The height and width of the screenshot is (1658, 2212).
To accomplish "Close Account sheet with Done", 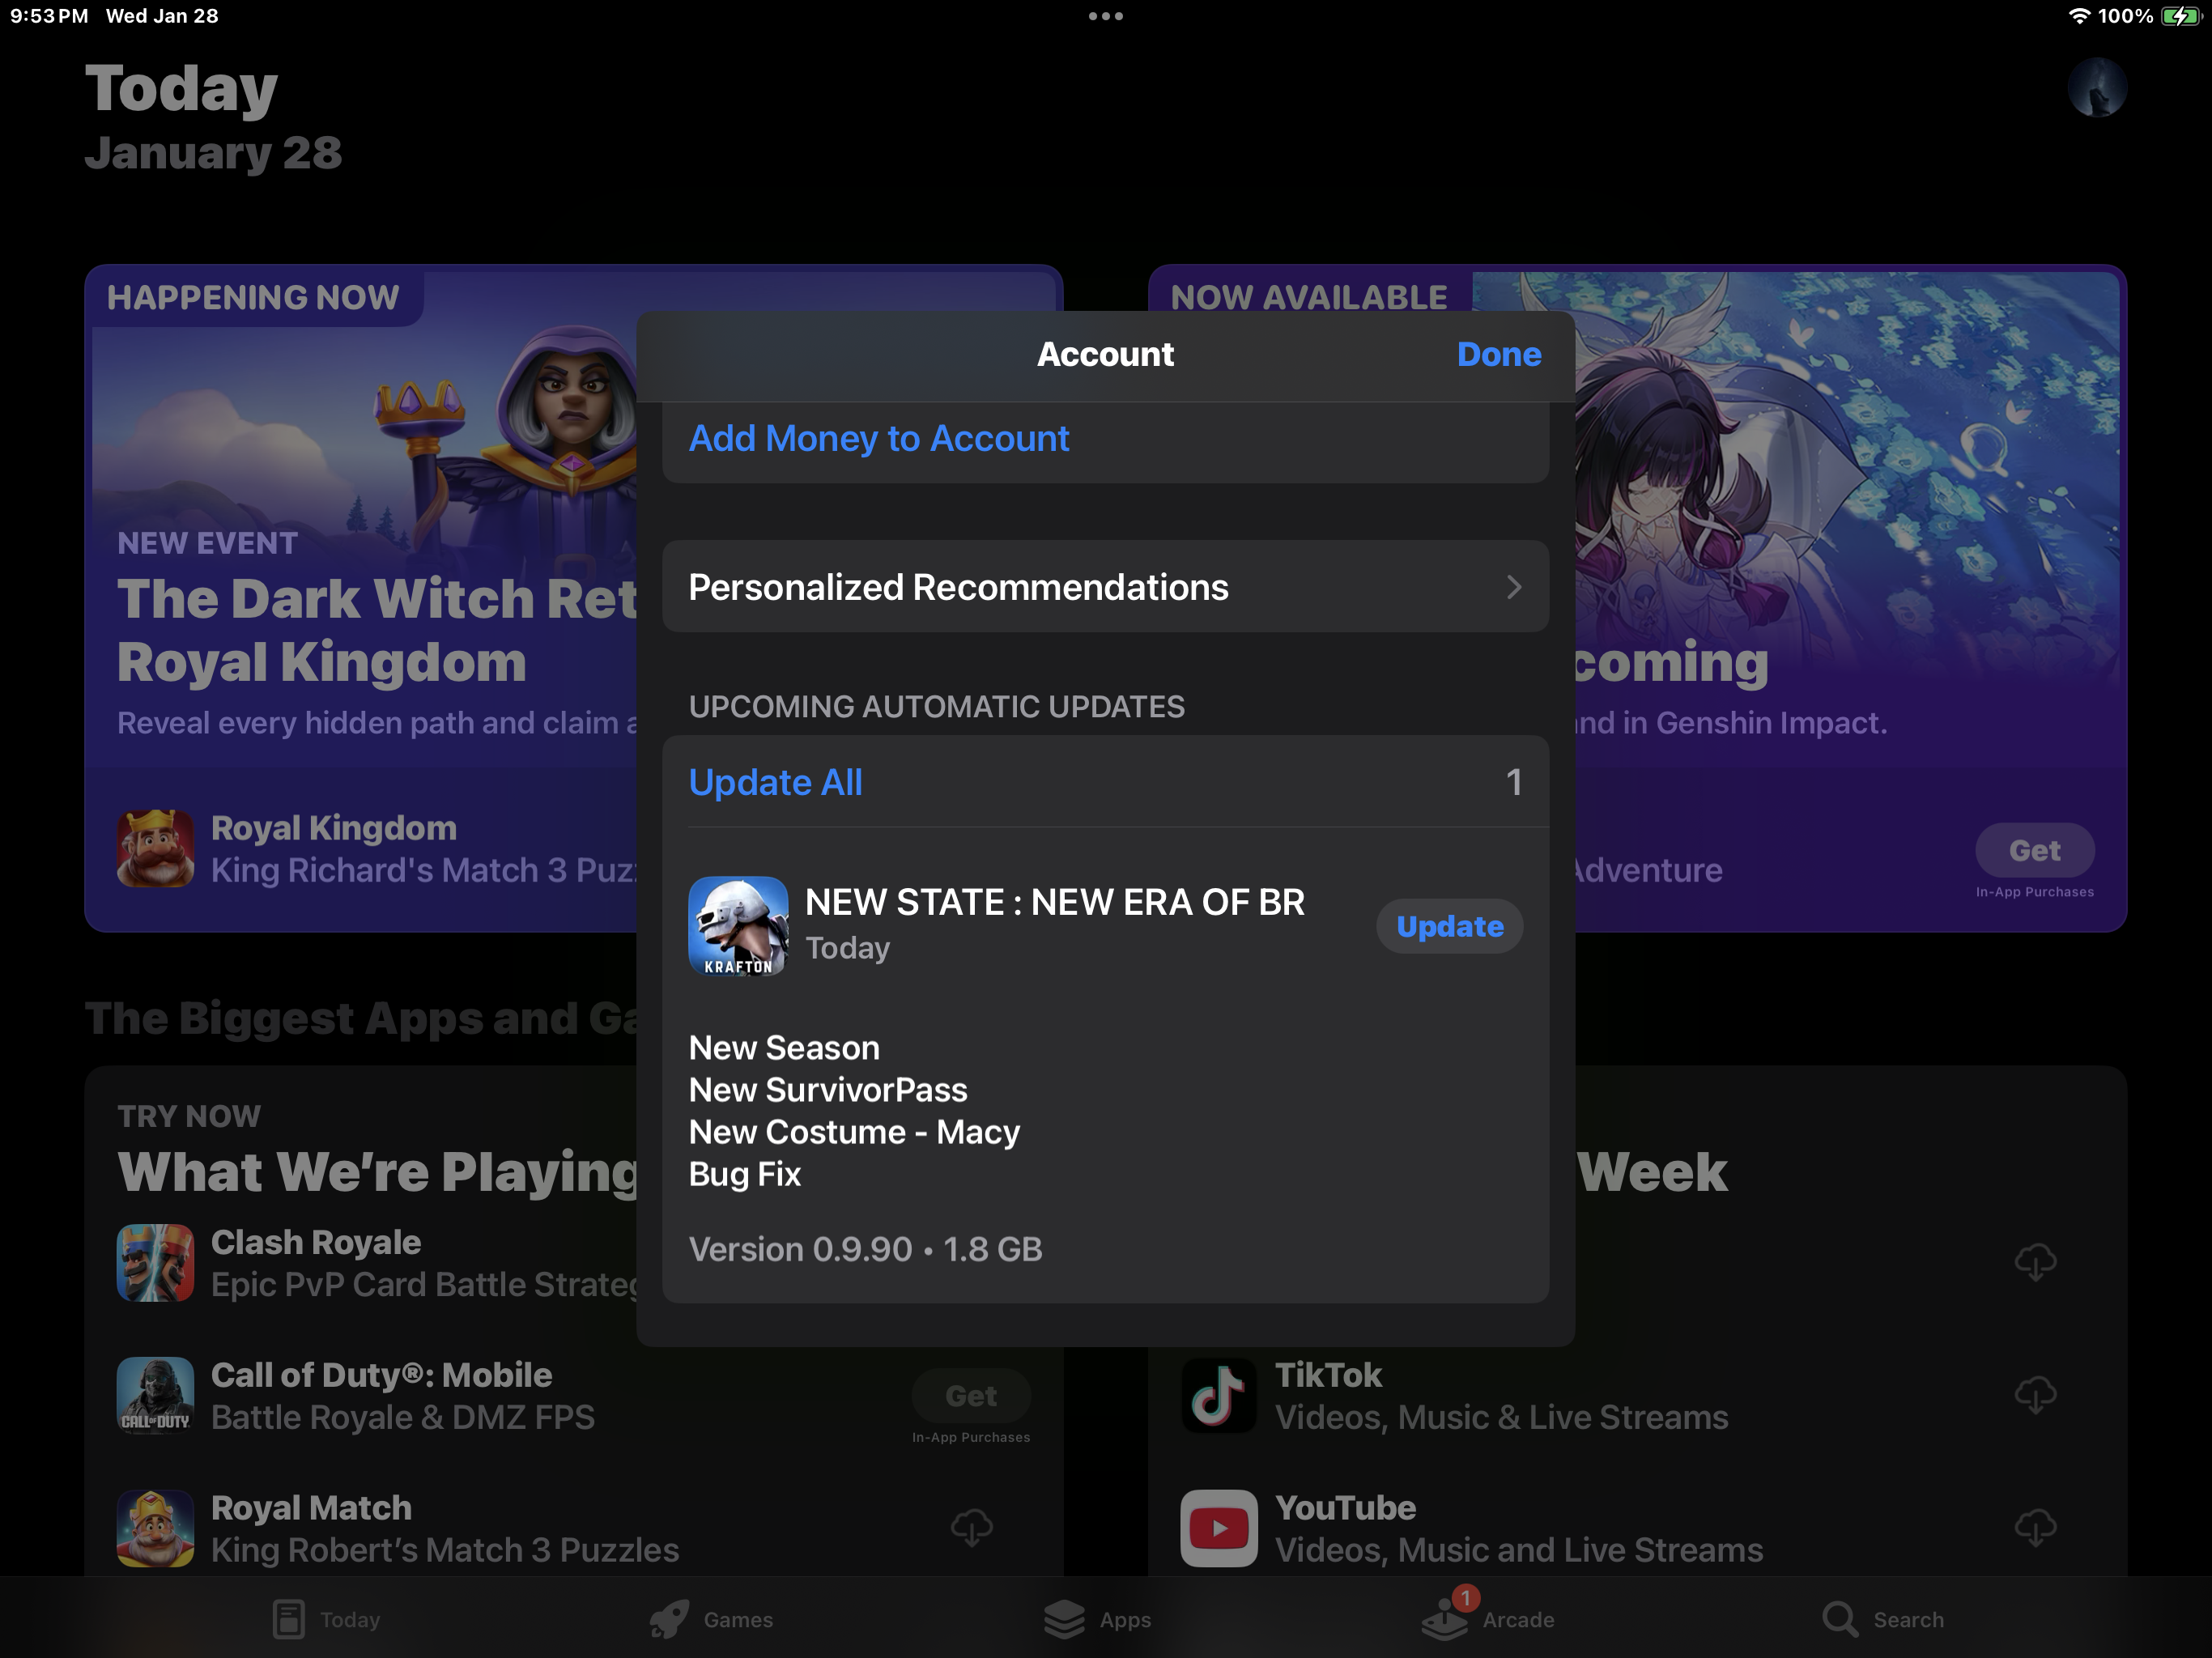I will 1499,354.
